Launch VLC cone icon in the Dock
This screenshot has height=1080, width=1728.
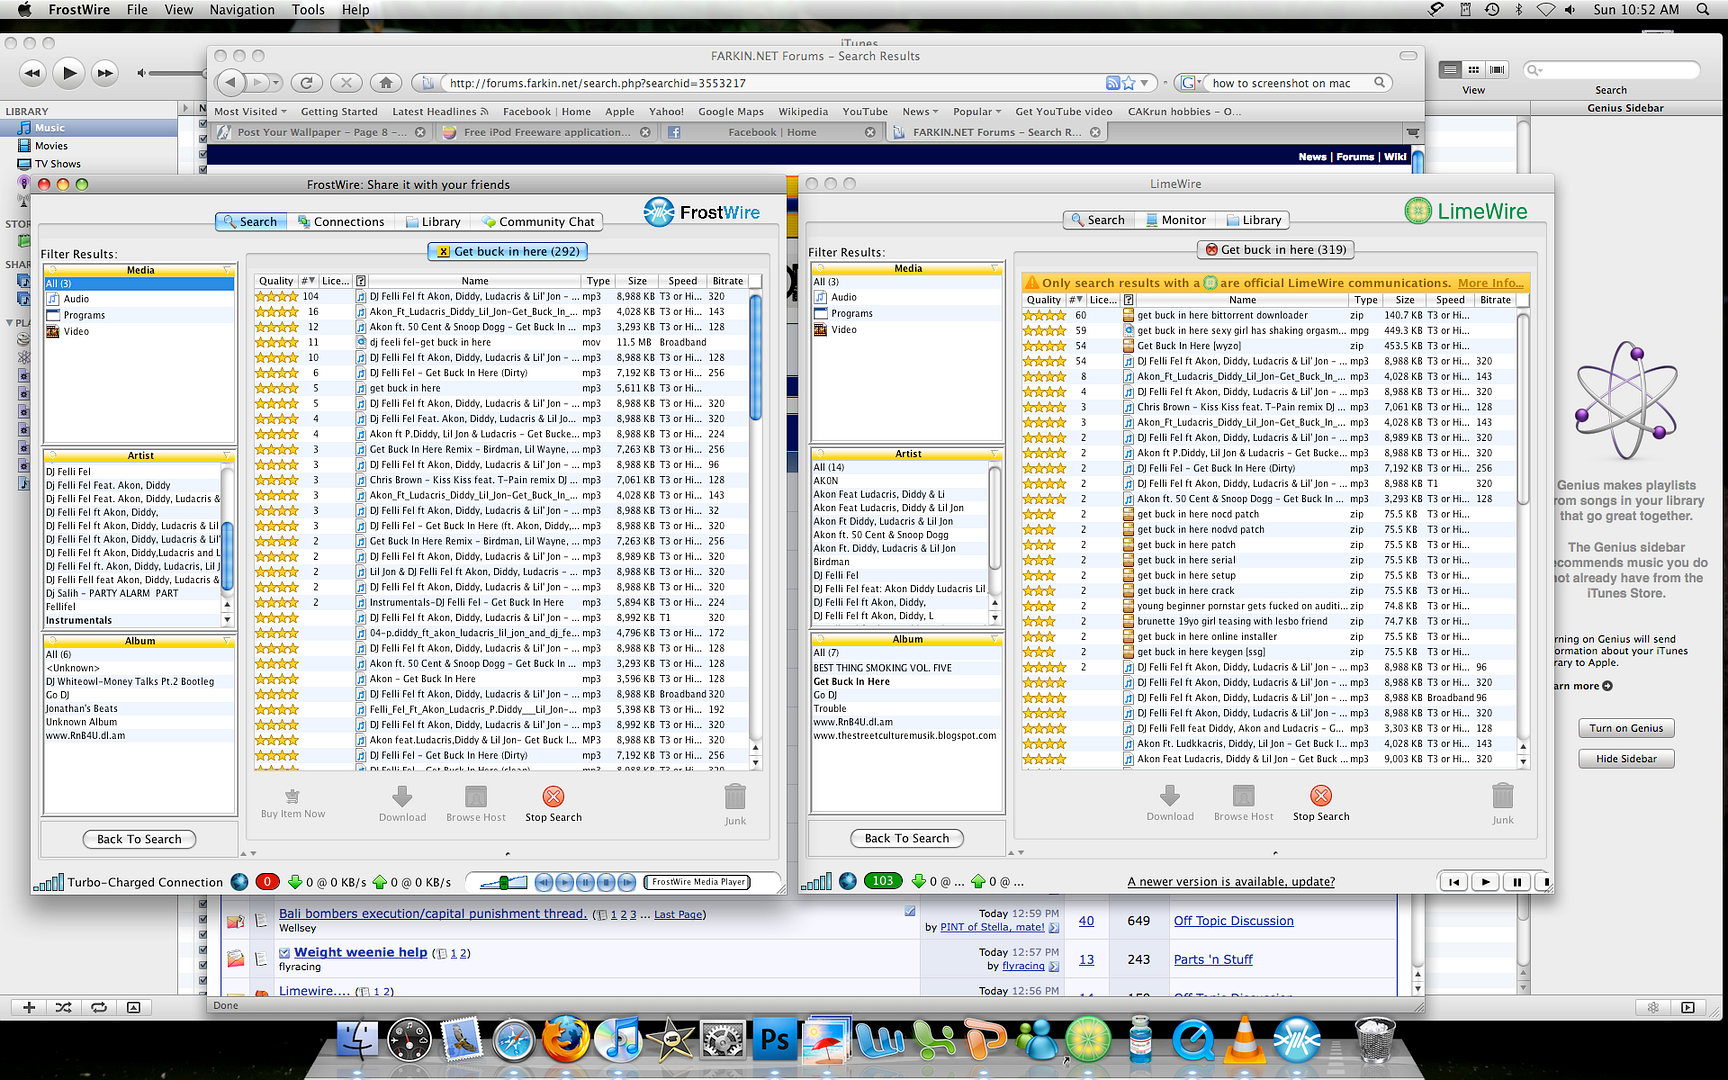1244,1040
